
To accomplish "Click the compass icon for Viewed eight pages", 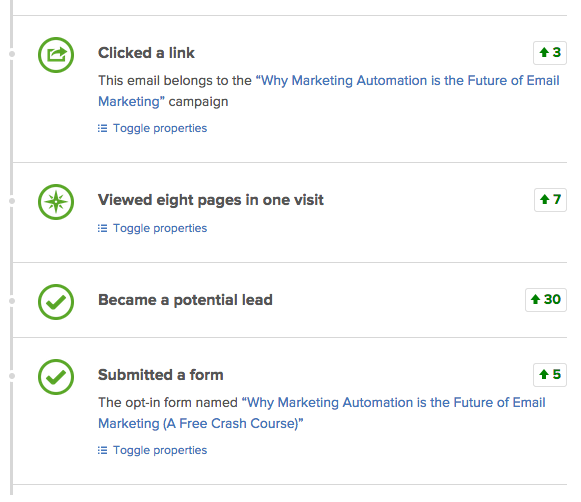I will 56,202.
